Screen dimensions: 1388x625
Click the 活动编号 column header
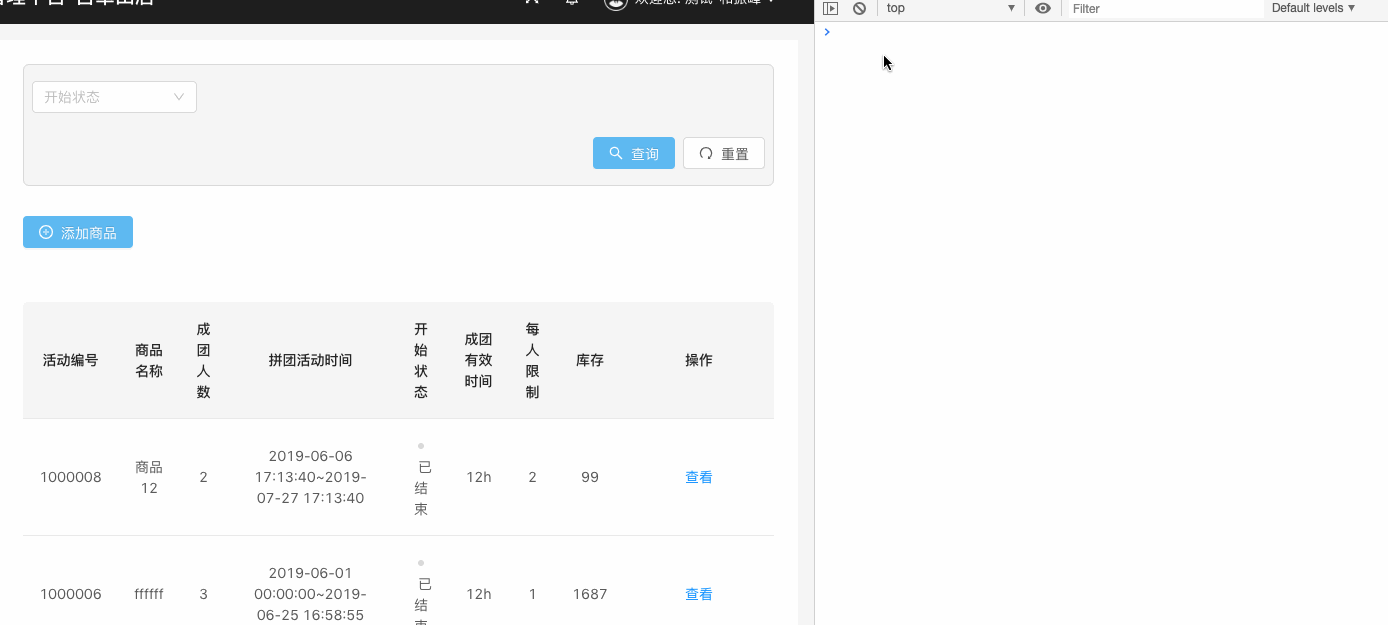(71, 360)
